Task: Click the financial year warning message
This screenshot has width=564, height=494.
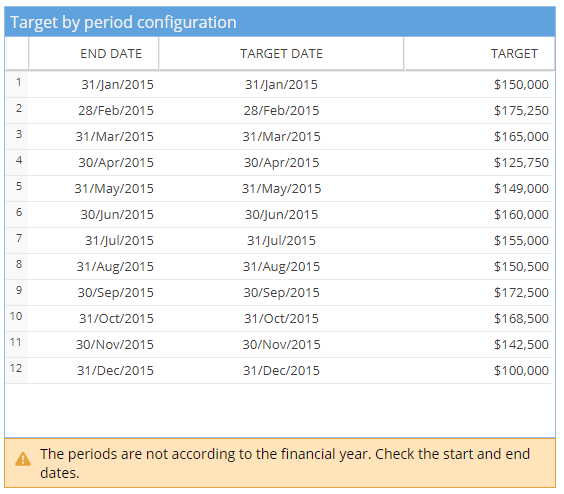Action: (x=285, y=463)
